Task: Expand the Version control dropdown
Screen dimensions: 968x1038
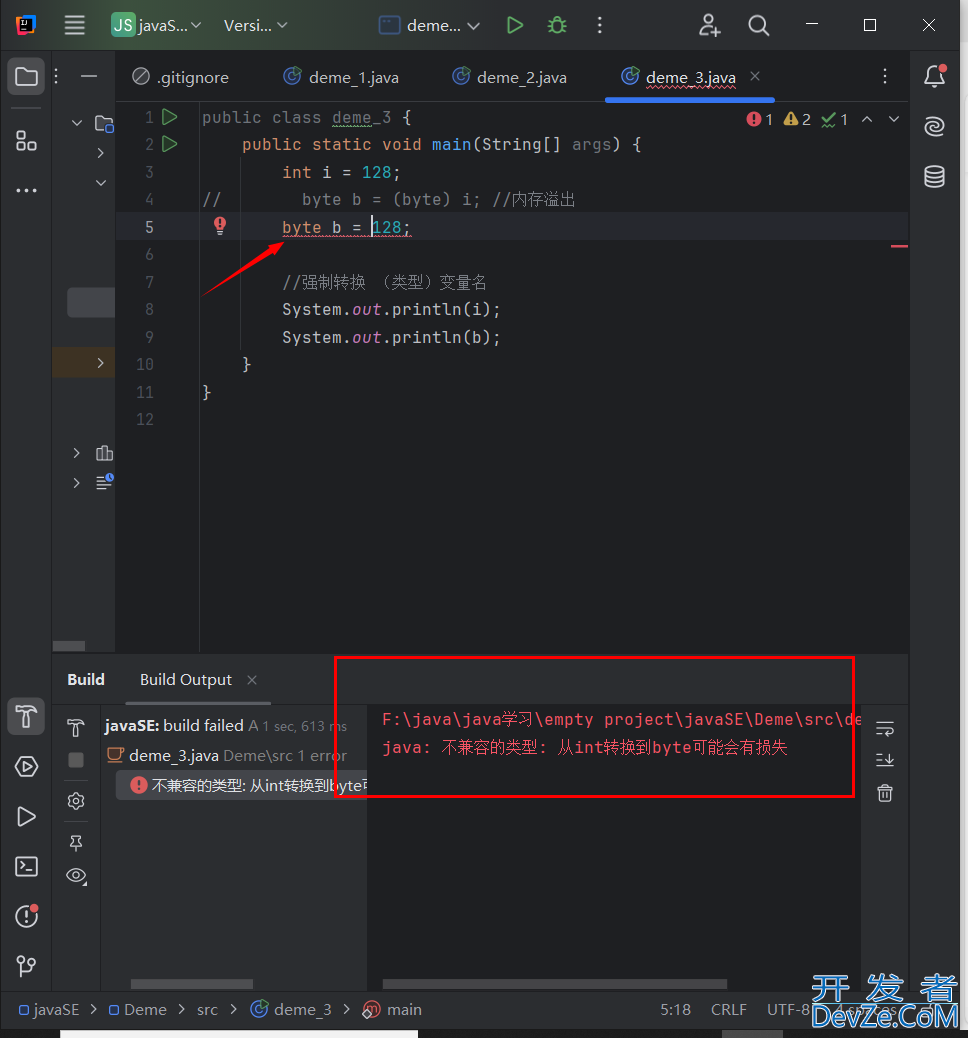Action: (x=255, y=25)
